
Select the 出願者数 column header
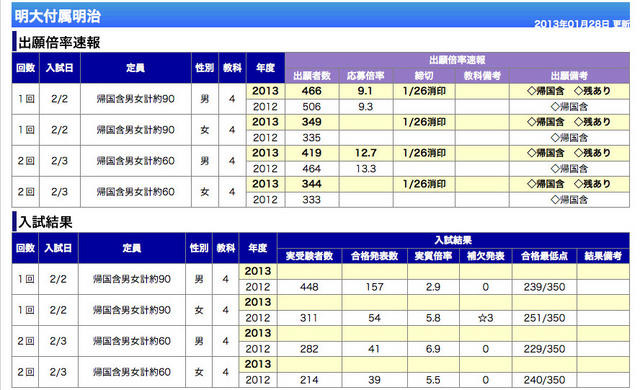pos(312,75)
